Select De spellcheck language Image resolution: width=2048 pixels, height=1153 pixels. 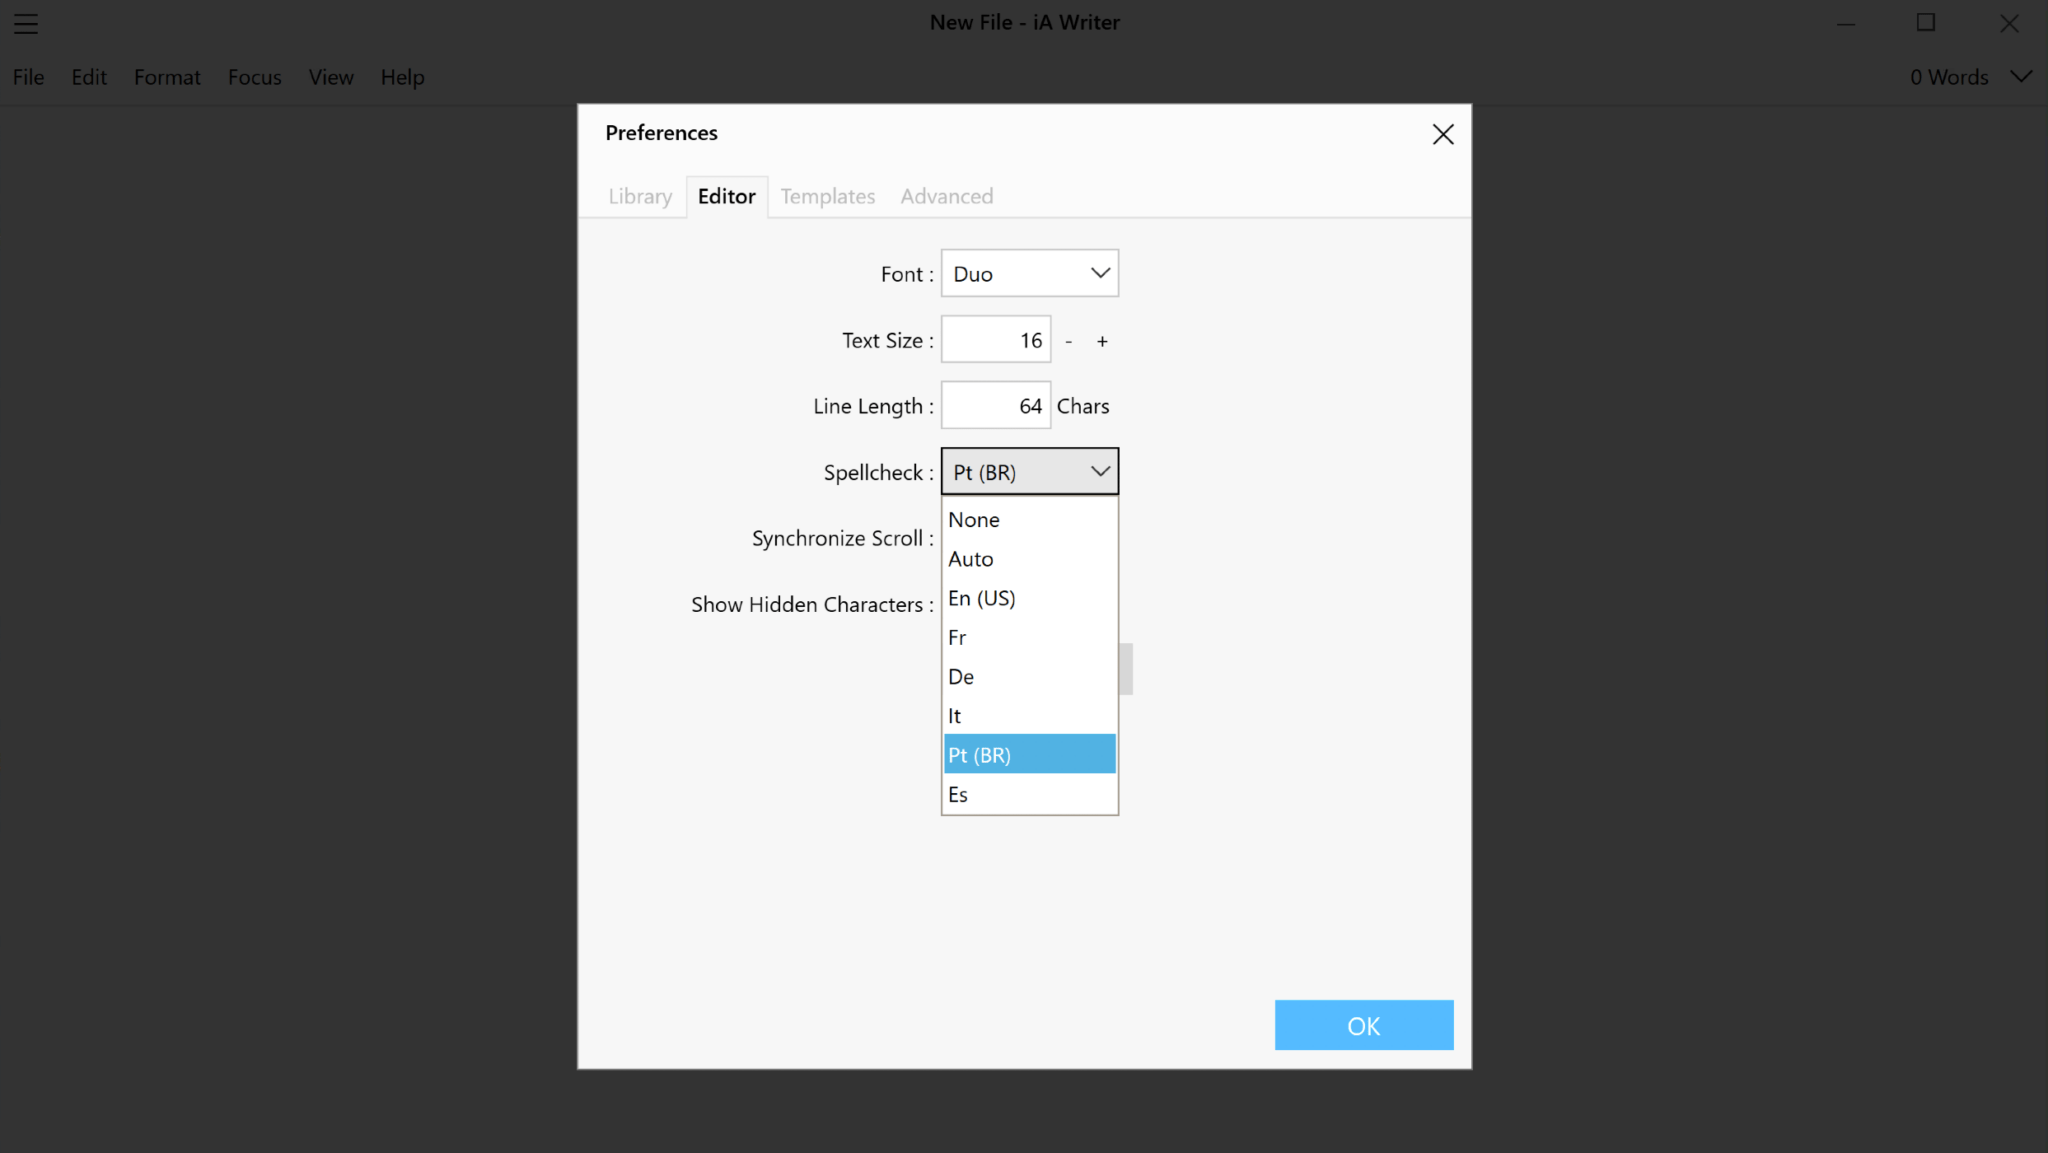pos(1029,676)
